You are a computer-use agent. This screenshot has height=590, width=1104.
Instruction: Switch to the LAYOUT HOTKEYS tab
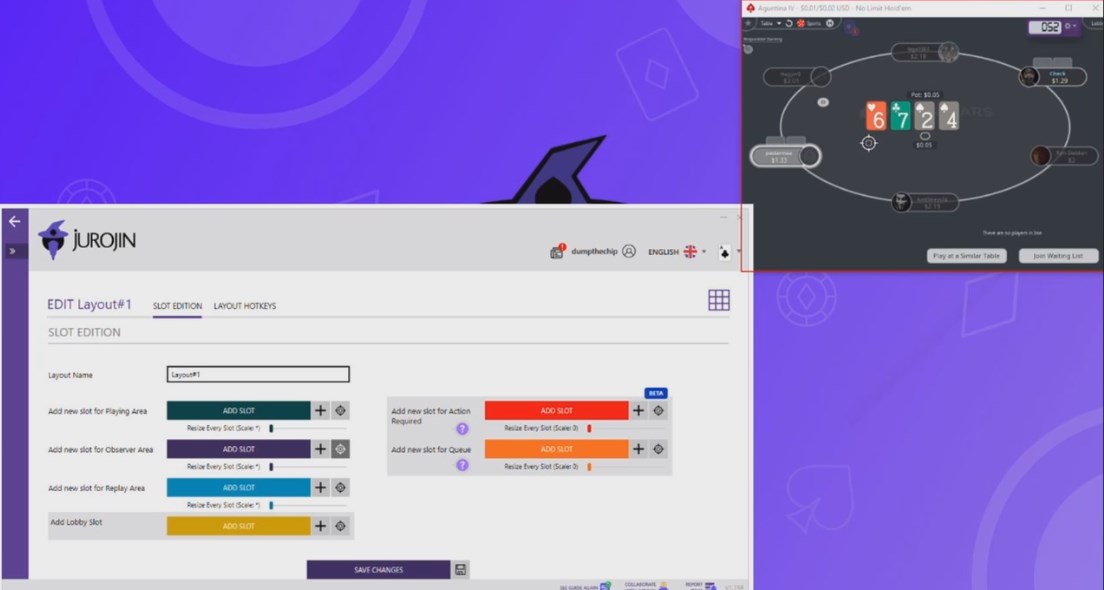point(246,306)
